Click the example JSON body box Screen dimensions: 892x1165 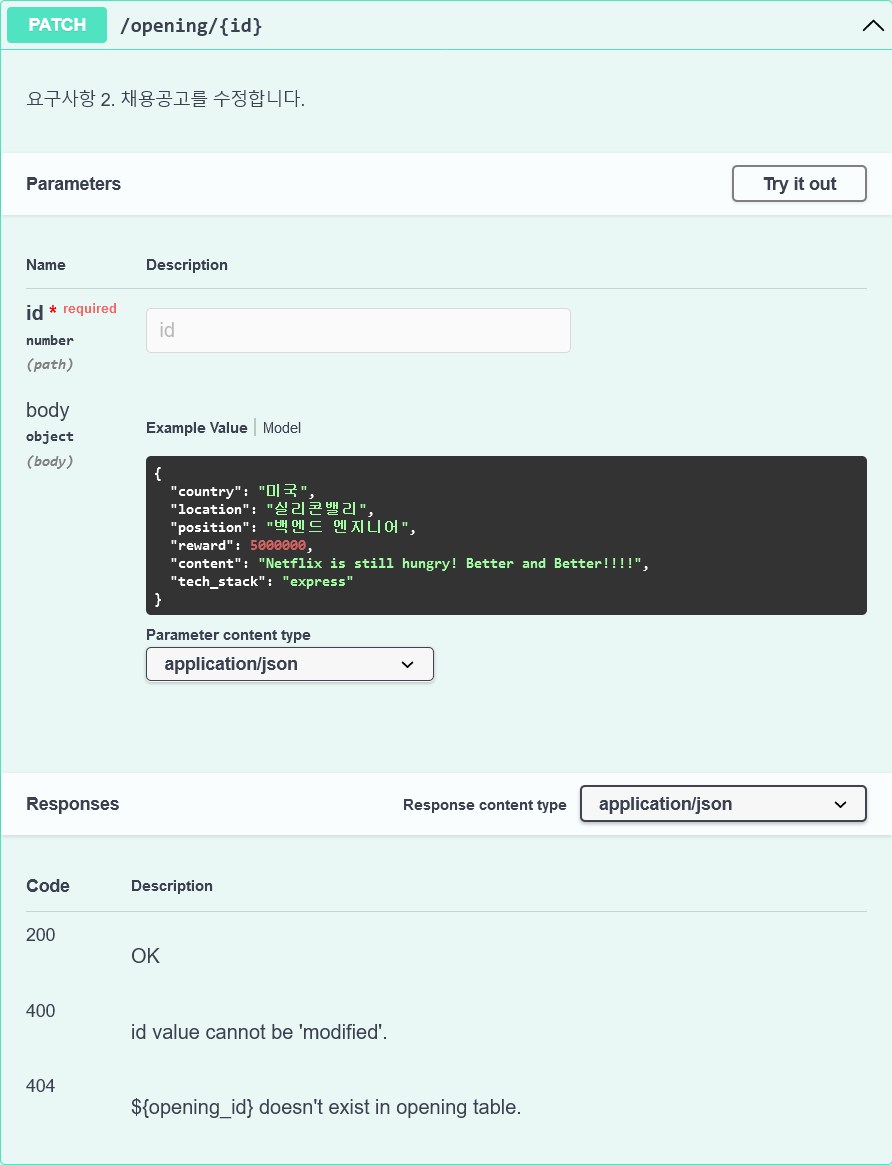click(505, 535)
